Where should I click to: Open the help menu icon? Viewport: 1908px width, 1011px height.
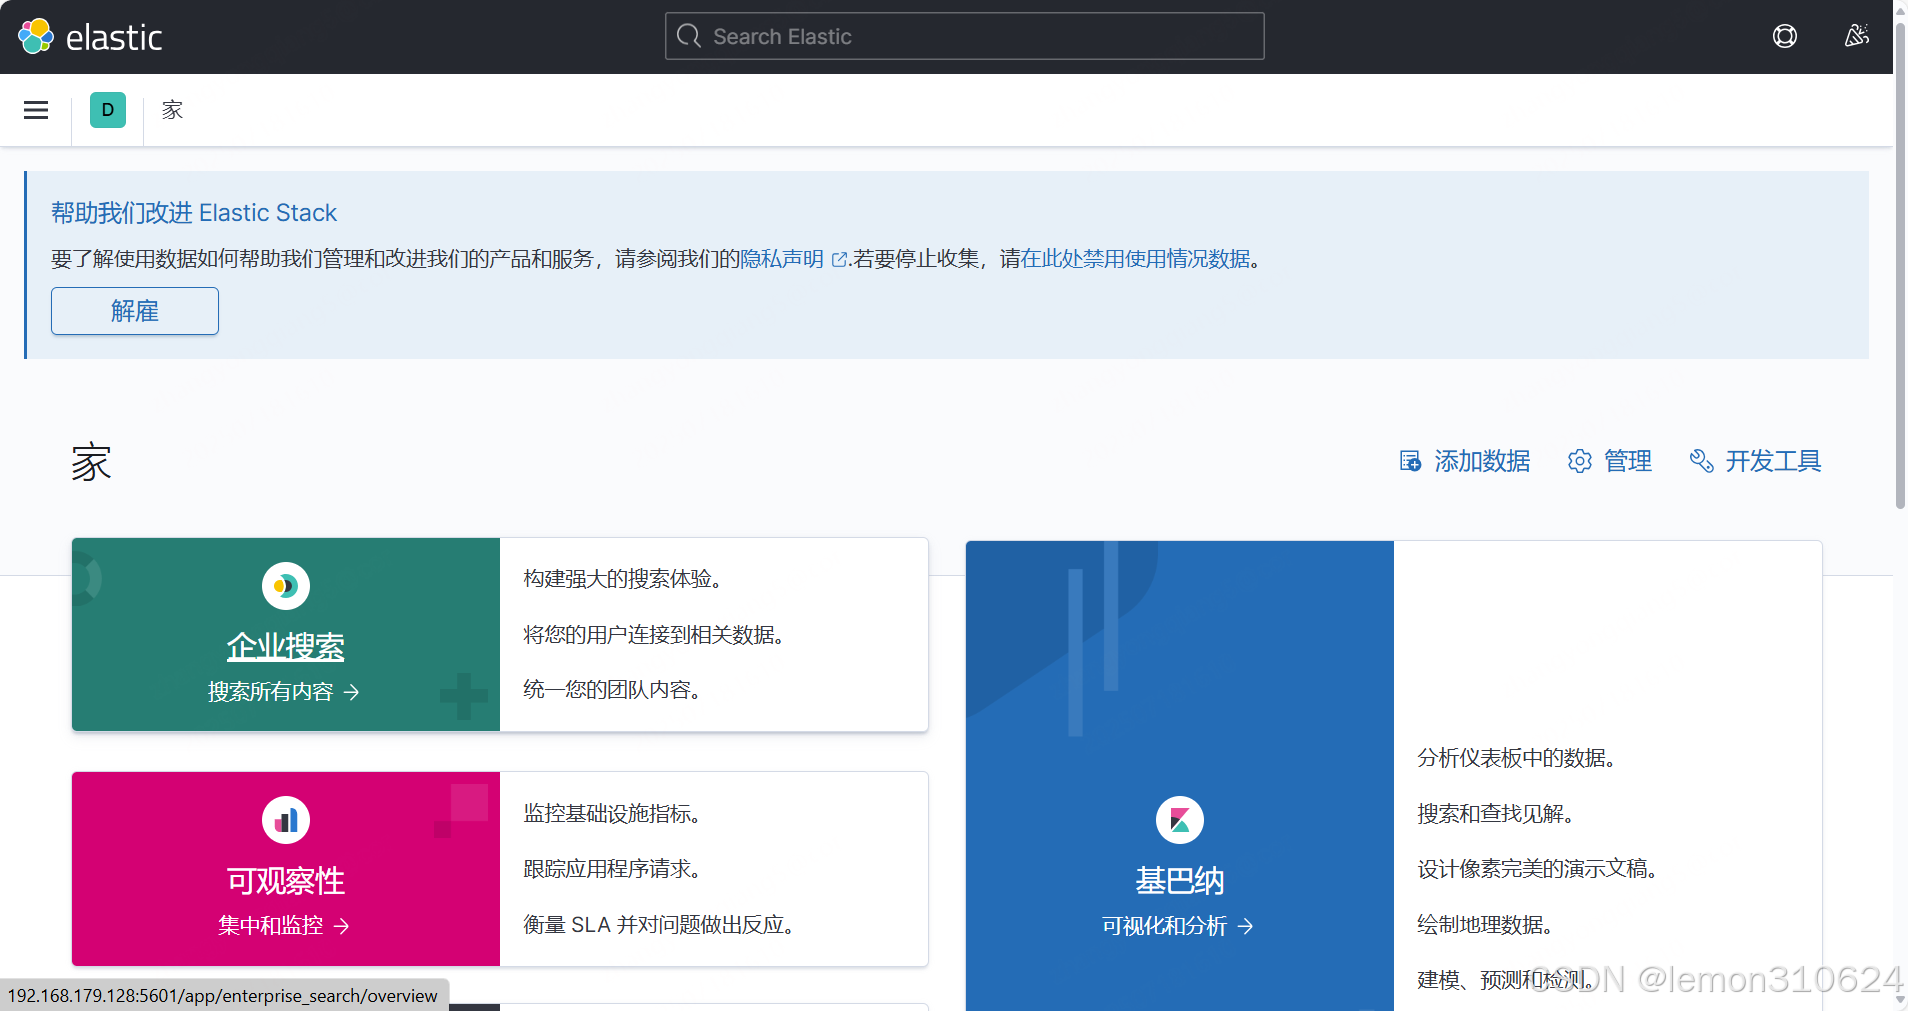pos(1785,37)
